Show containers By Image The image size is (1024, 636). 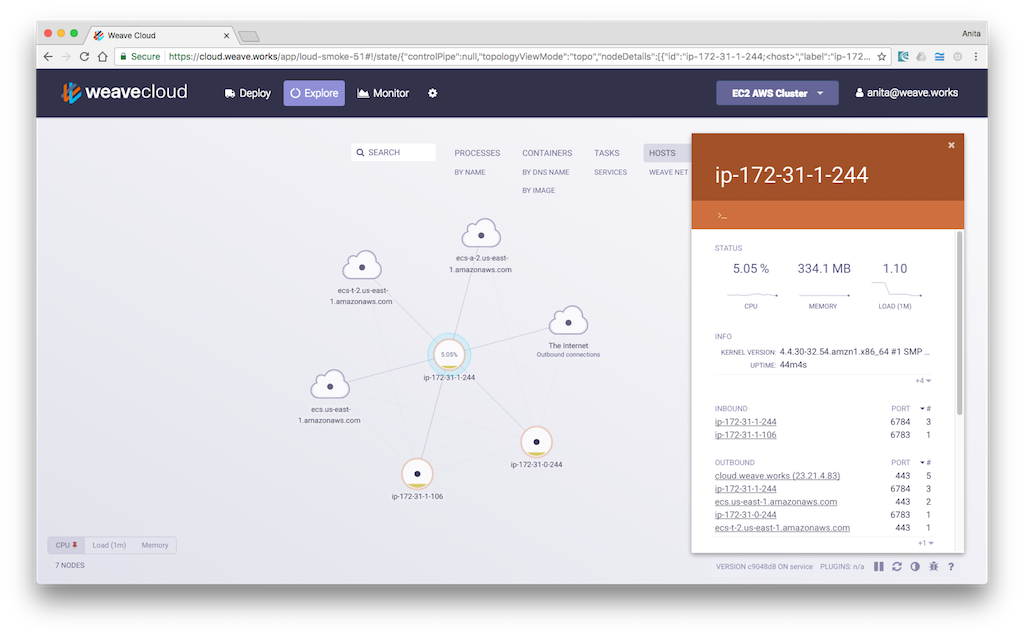(x=539, y=191)
